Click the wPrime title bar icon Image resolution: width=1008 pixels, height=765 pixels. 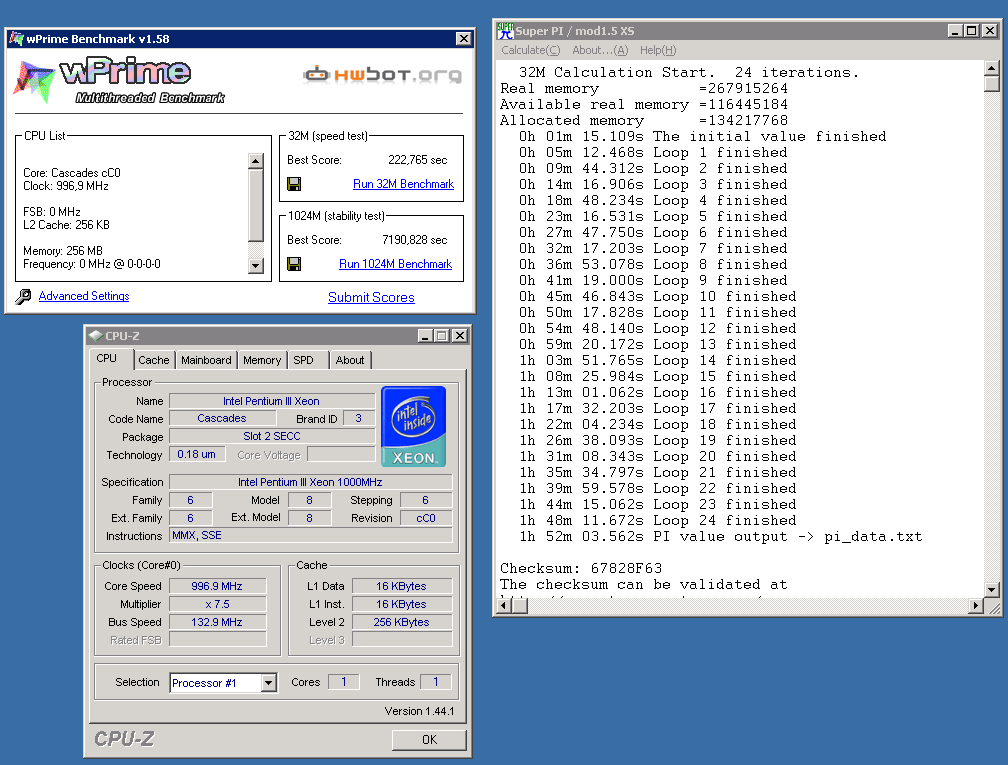pos(16,39)
